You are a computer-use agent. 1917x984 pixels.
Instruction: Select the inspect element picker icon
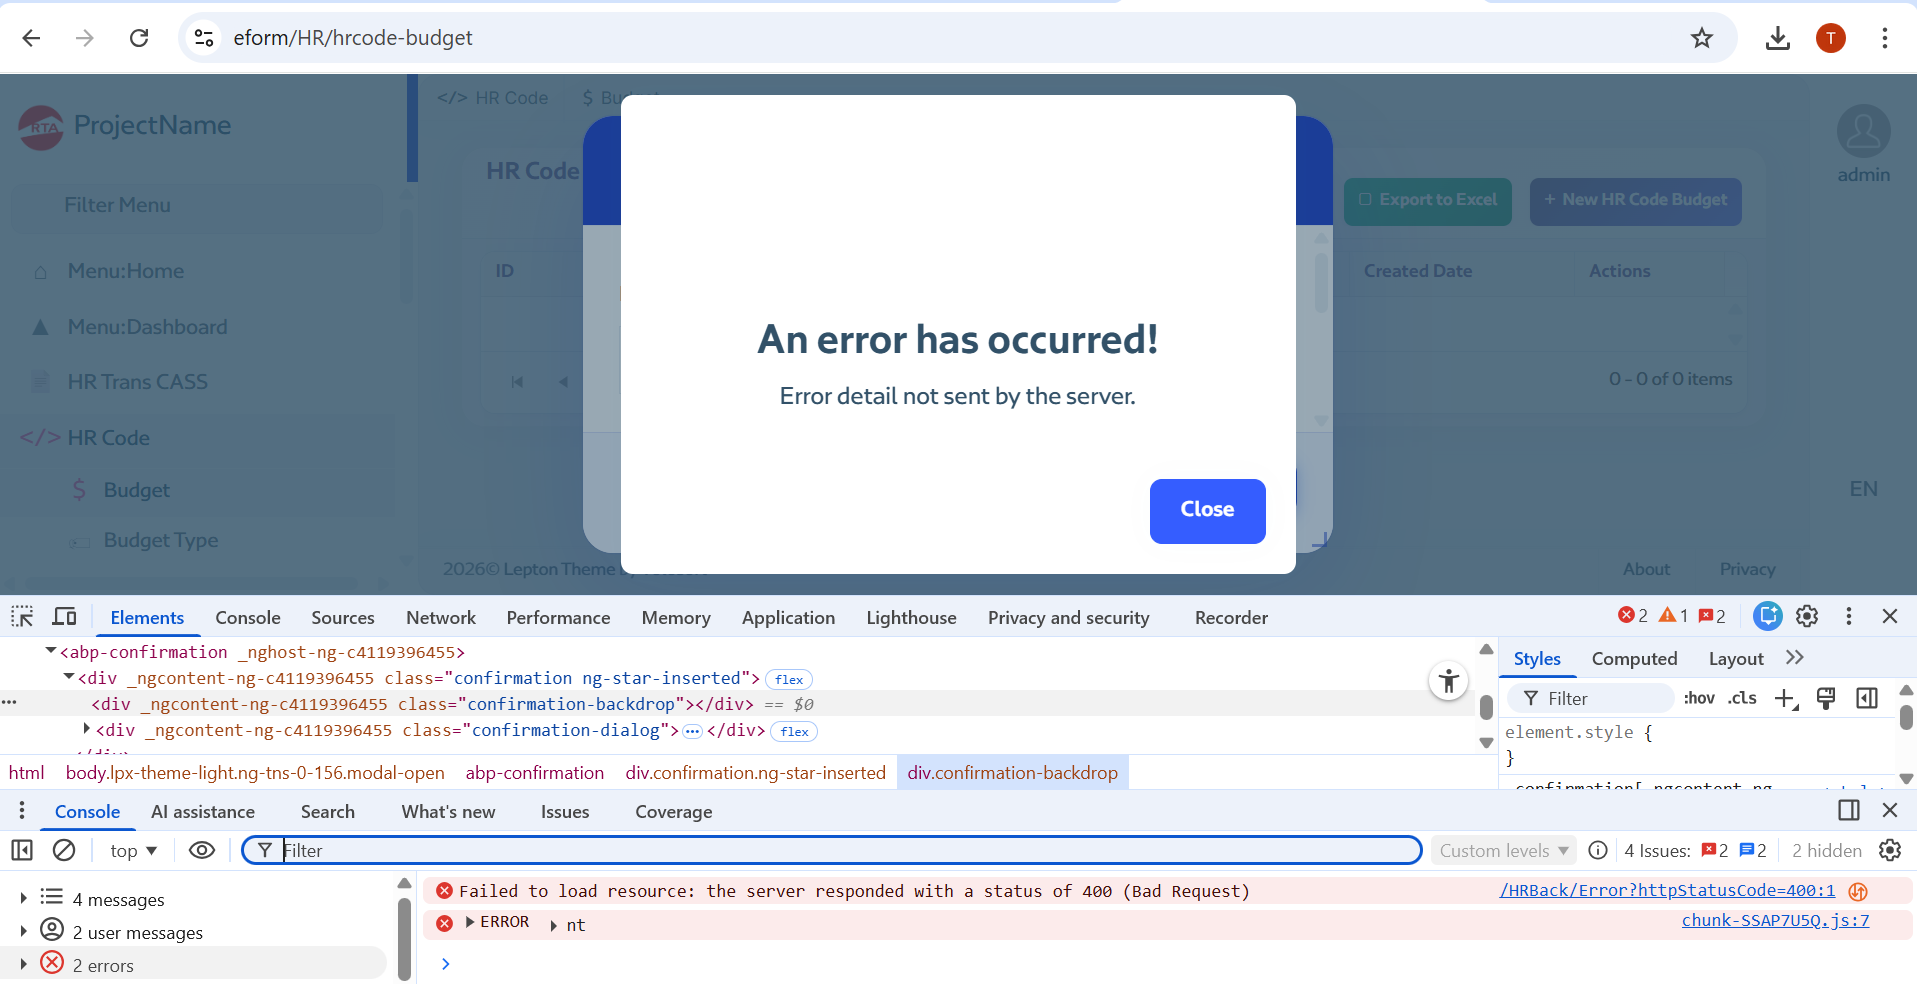(22, 617)
